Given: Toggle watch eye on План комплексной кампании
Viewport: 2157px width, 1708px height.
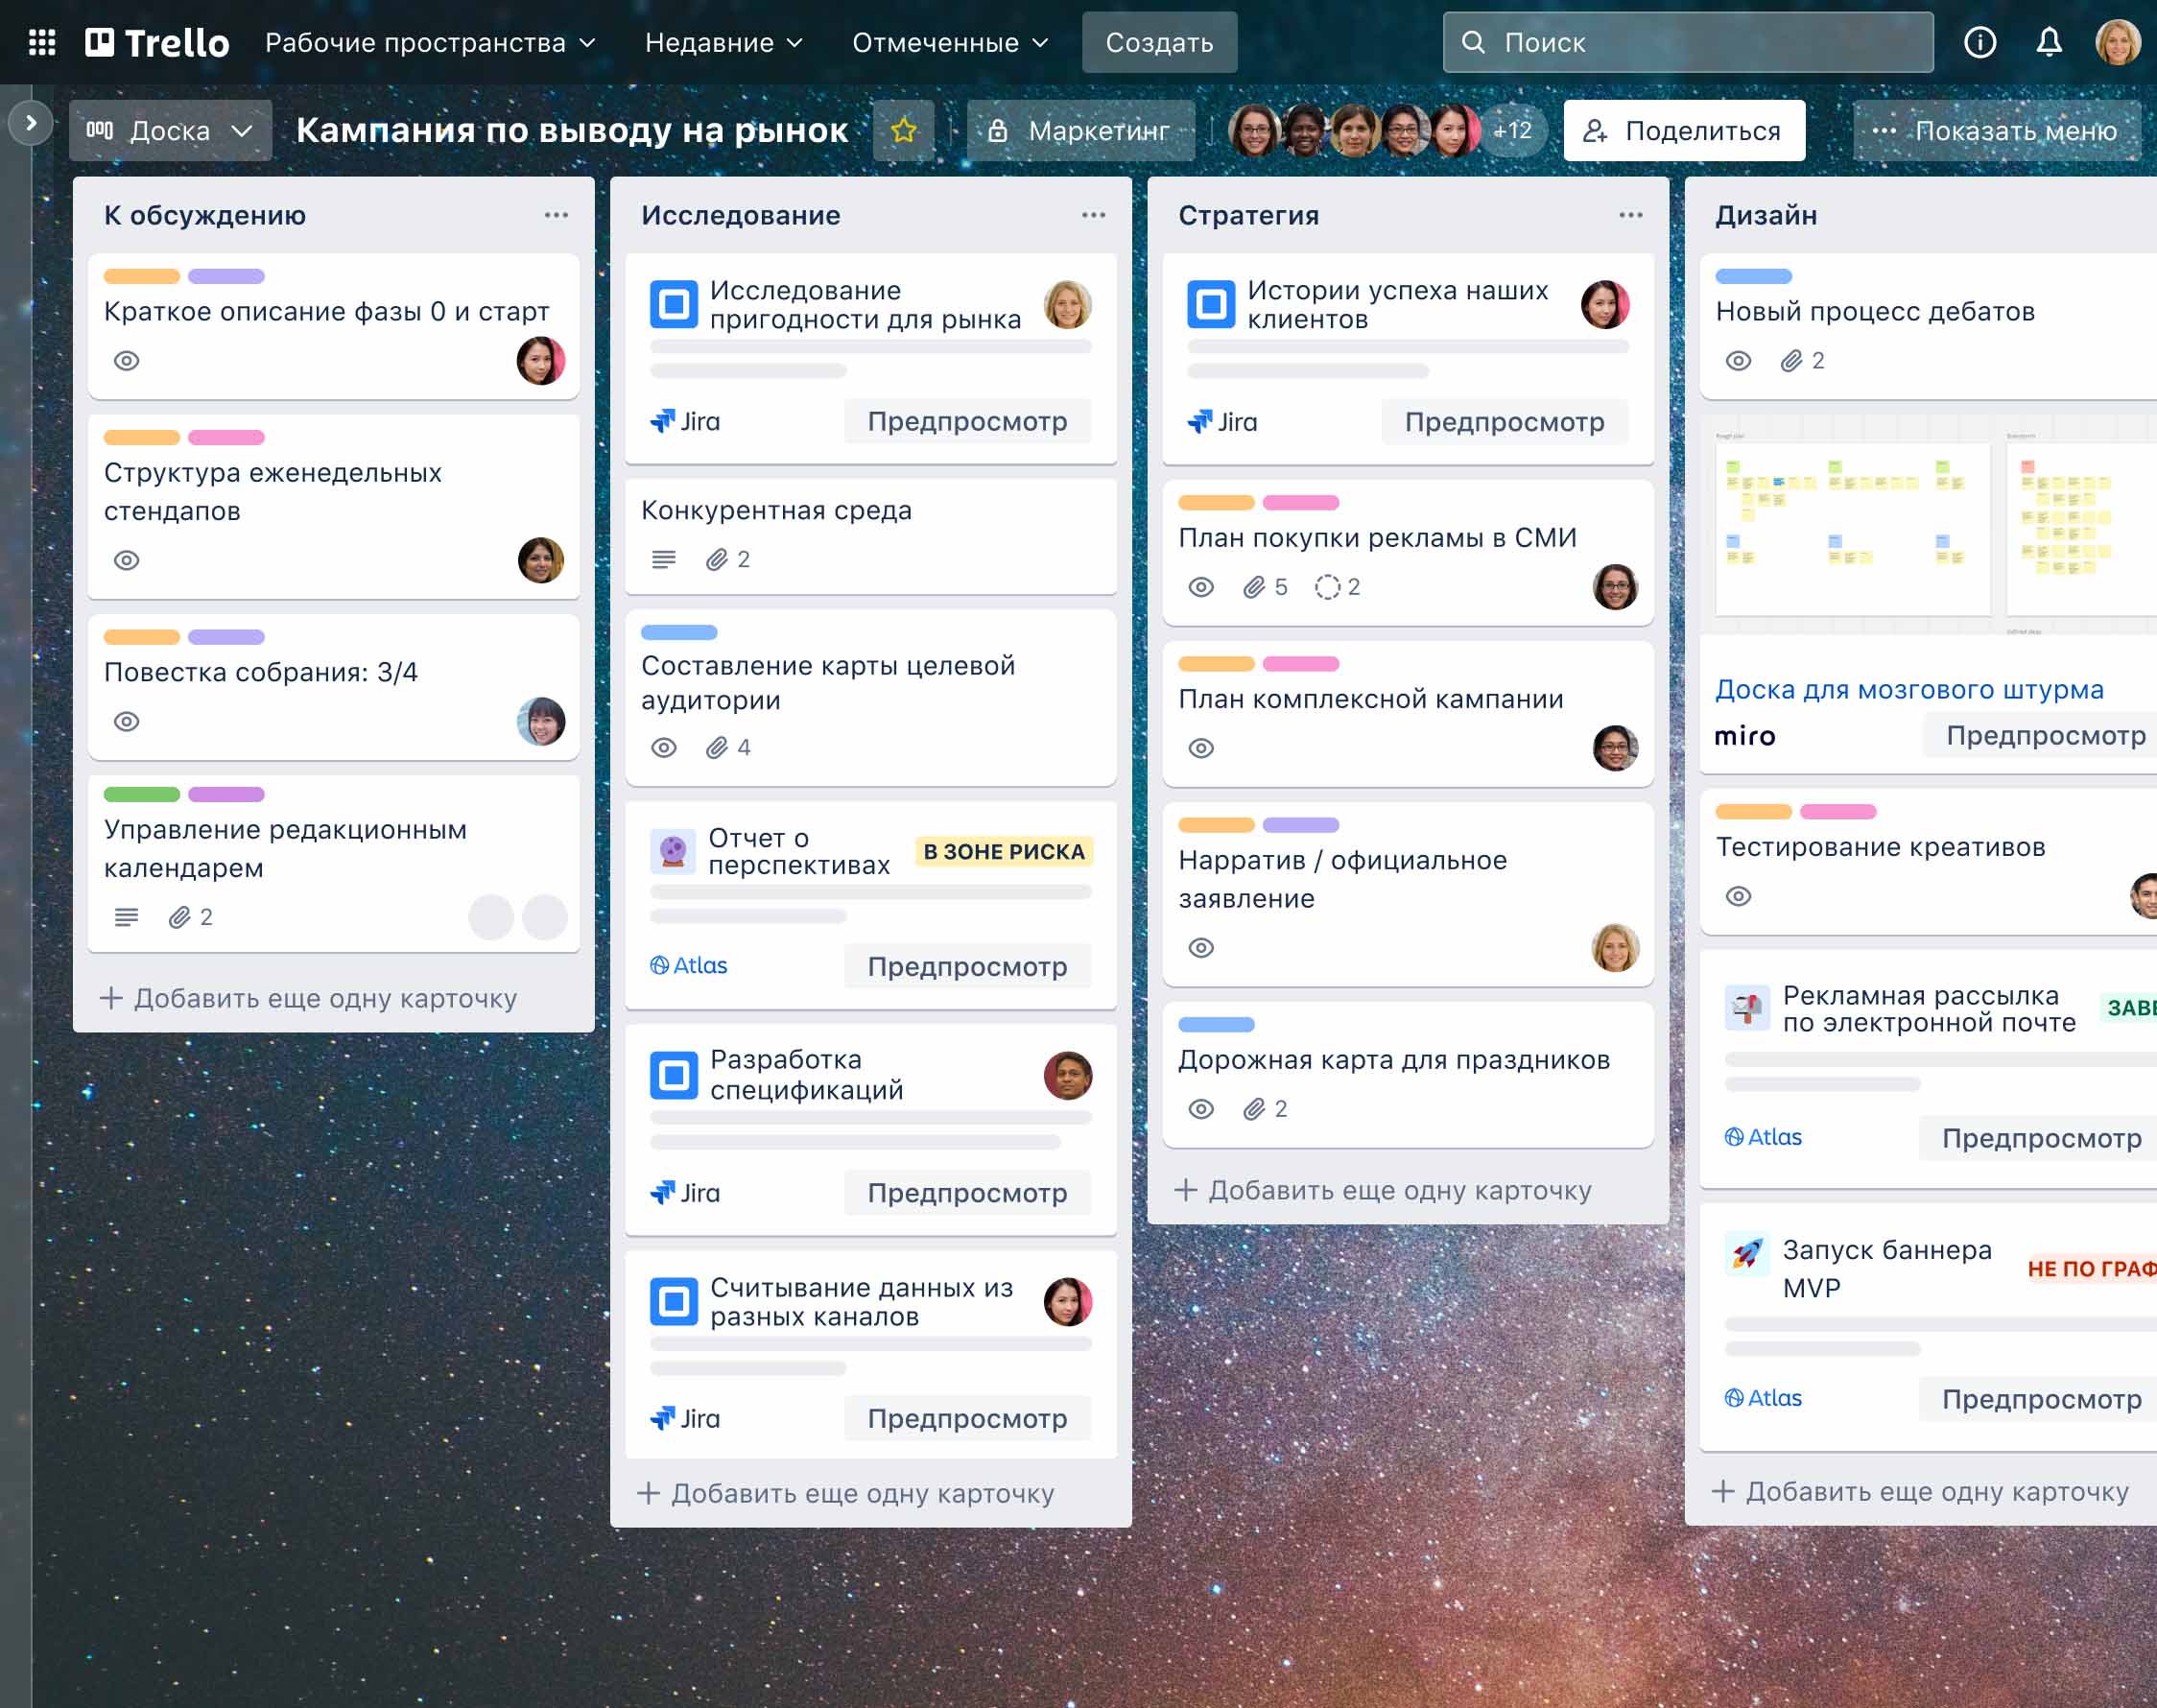Looking at the screenshot, I should point(1201,748).
